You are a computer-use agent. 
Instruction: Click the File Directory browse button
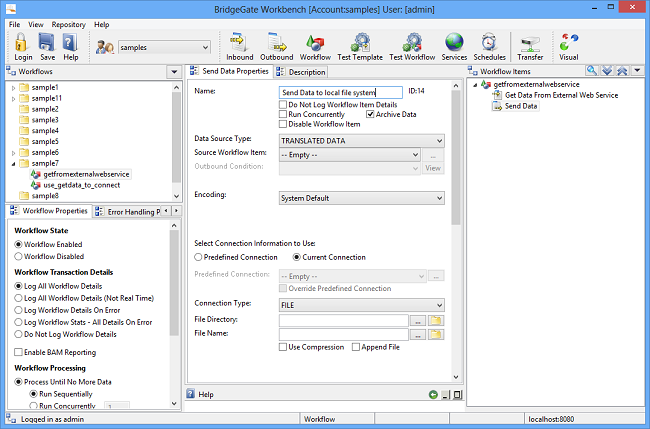(x=417, y=320)
